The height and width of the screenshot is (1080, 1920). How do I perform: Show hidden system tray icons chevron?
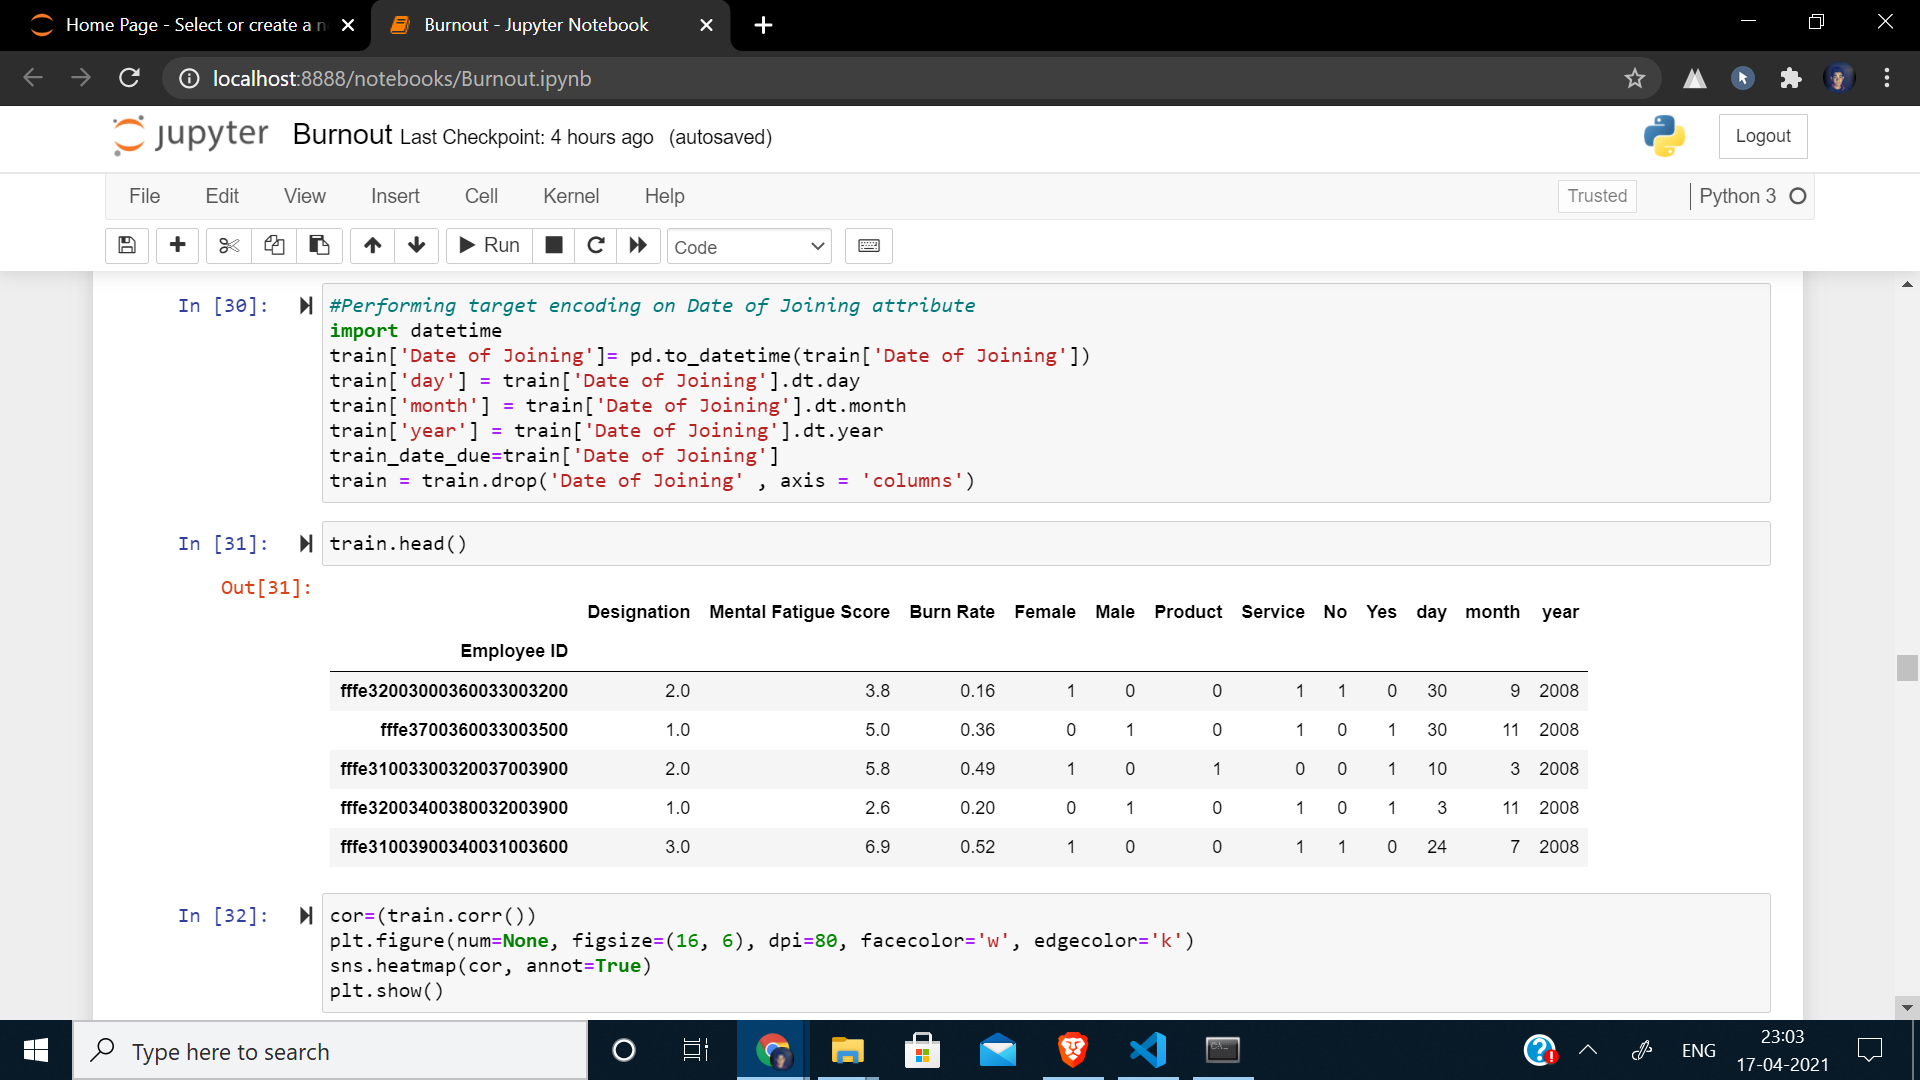coord(1587,1050)
